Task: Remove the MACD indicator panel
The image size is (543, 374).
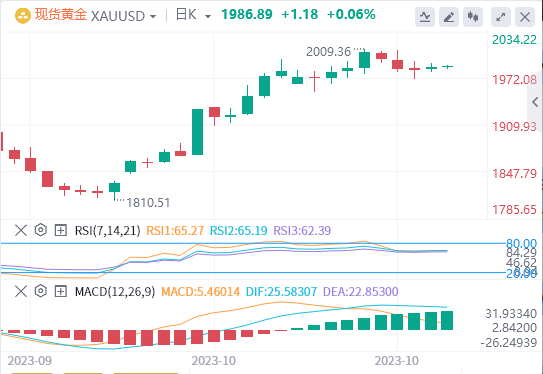Action: 21,291
